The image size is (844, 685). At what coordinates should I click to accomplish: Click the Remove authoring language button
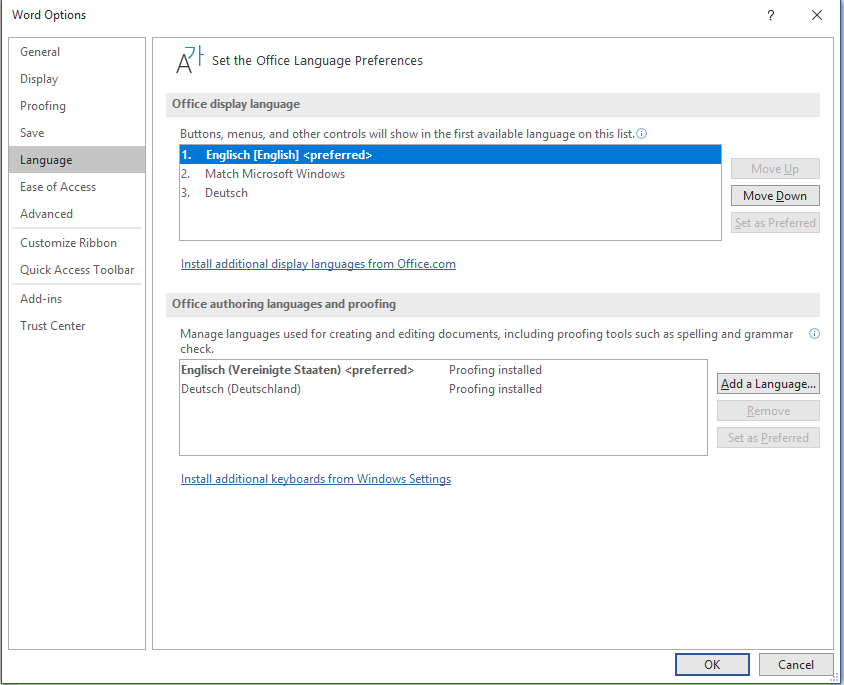tap(768, 411)
